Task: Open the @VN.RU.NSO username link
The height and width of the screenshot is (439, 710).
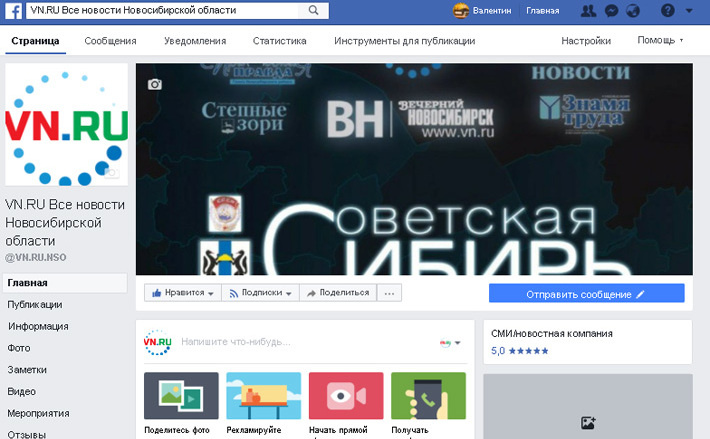Action: 35,258
